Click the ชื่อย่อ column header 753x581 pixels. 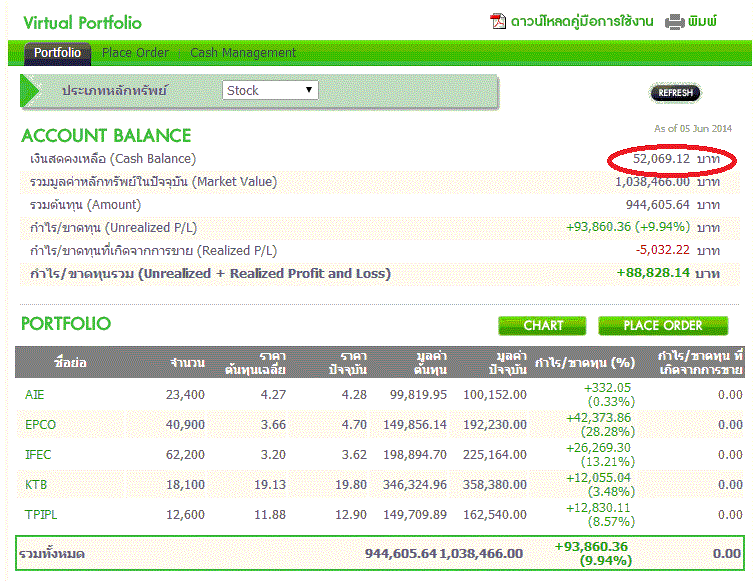pos(70,363)
